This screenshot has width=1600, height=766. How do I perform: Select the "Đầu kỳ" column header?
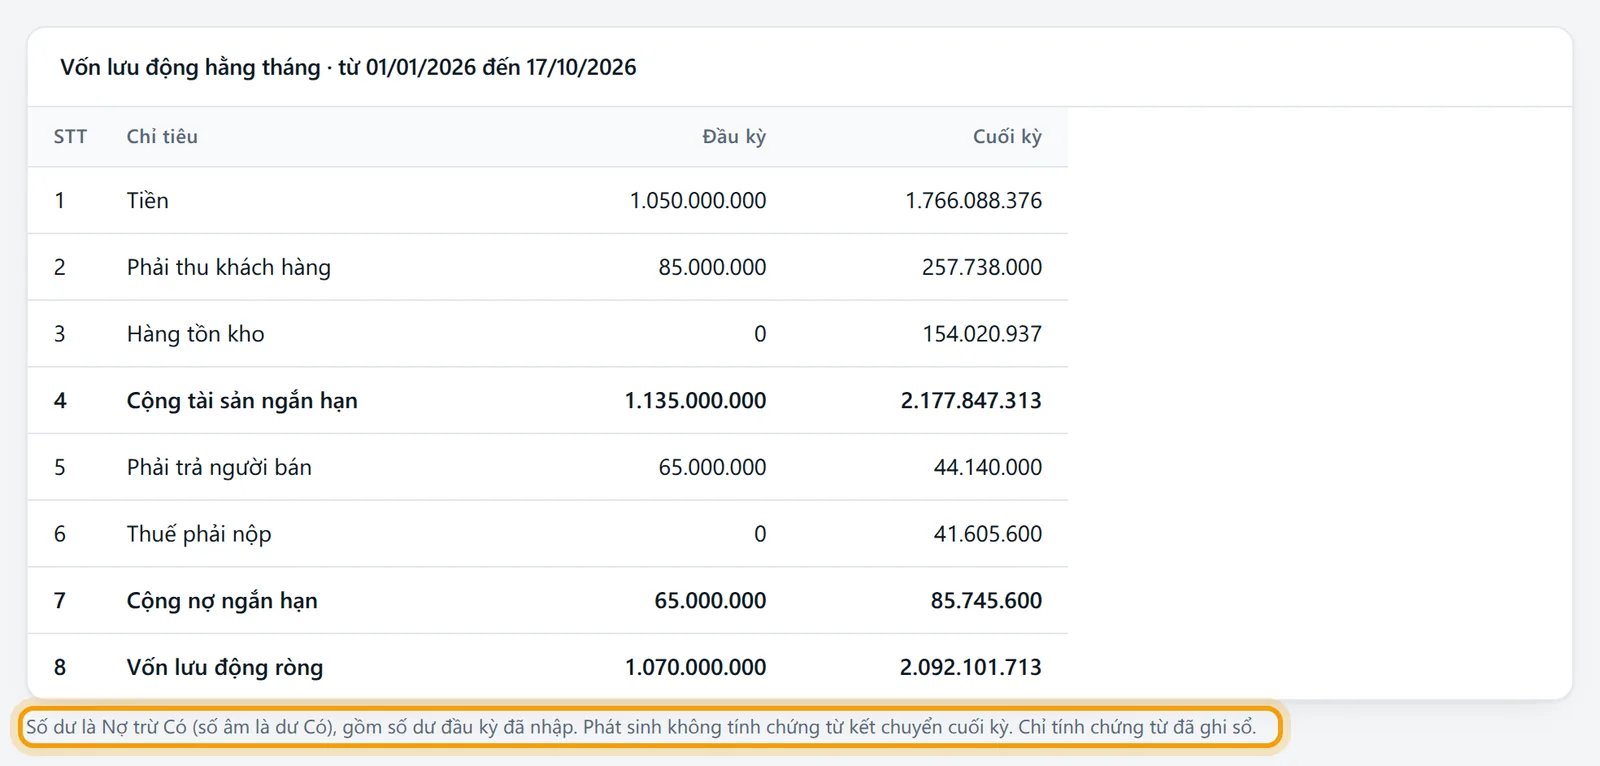coord(734,137)
